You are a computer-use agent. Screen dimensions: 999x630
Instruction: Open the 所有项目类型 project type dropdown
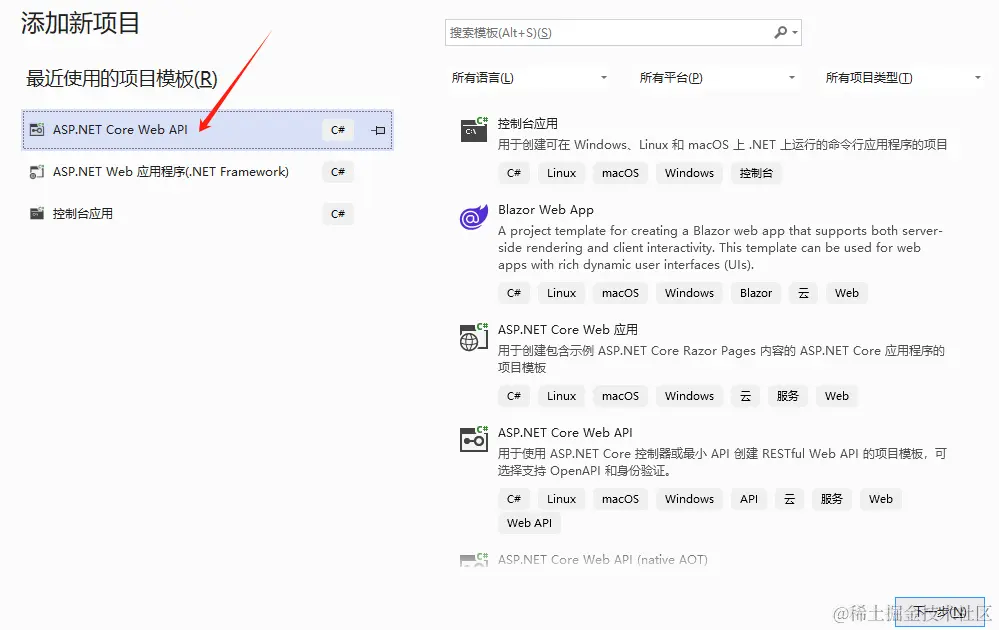click(903, 78)
